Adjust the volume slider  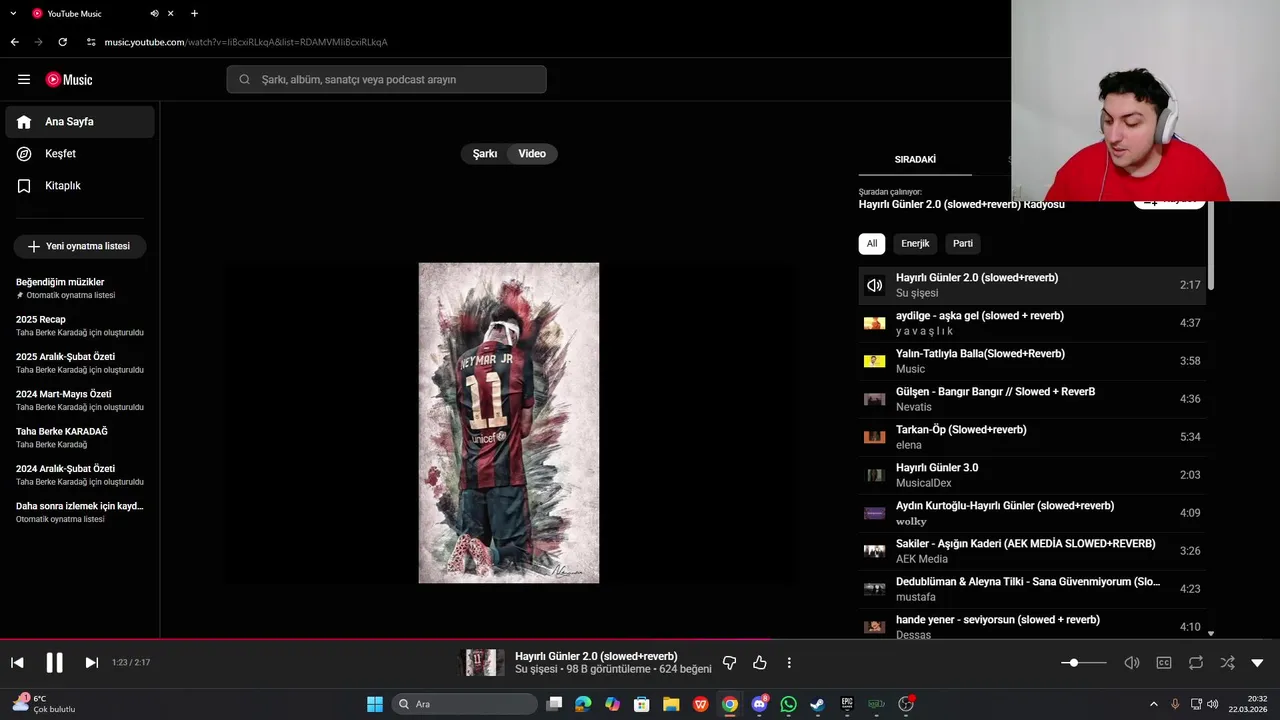tap(1084, 662)
